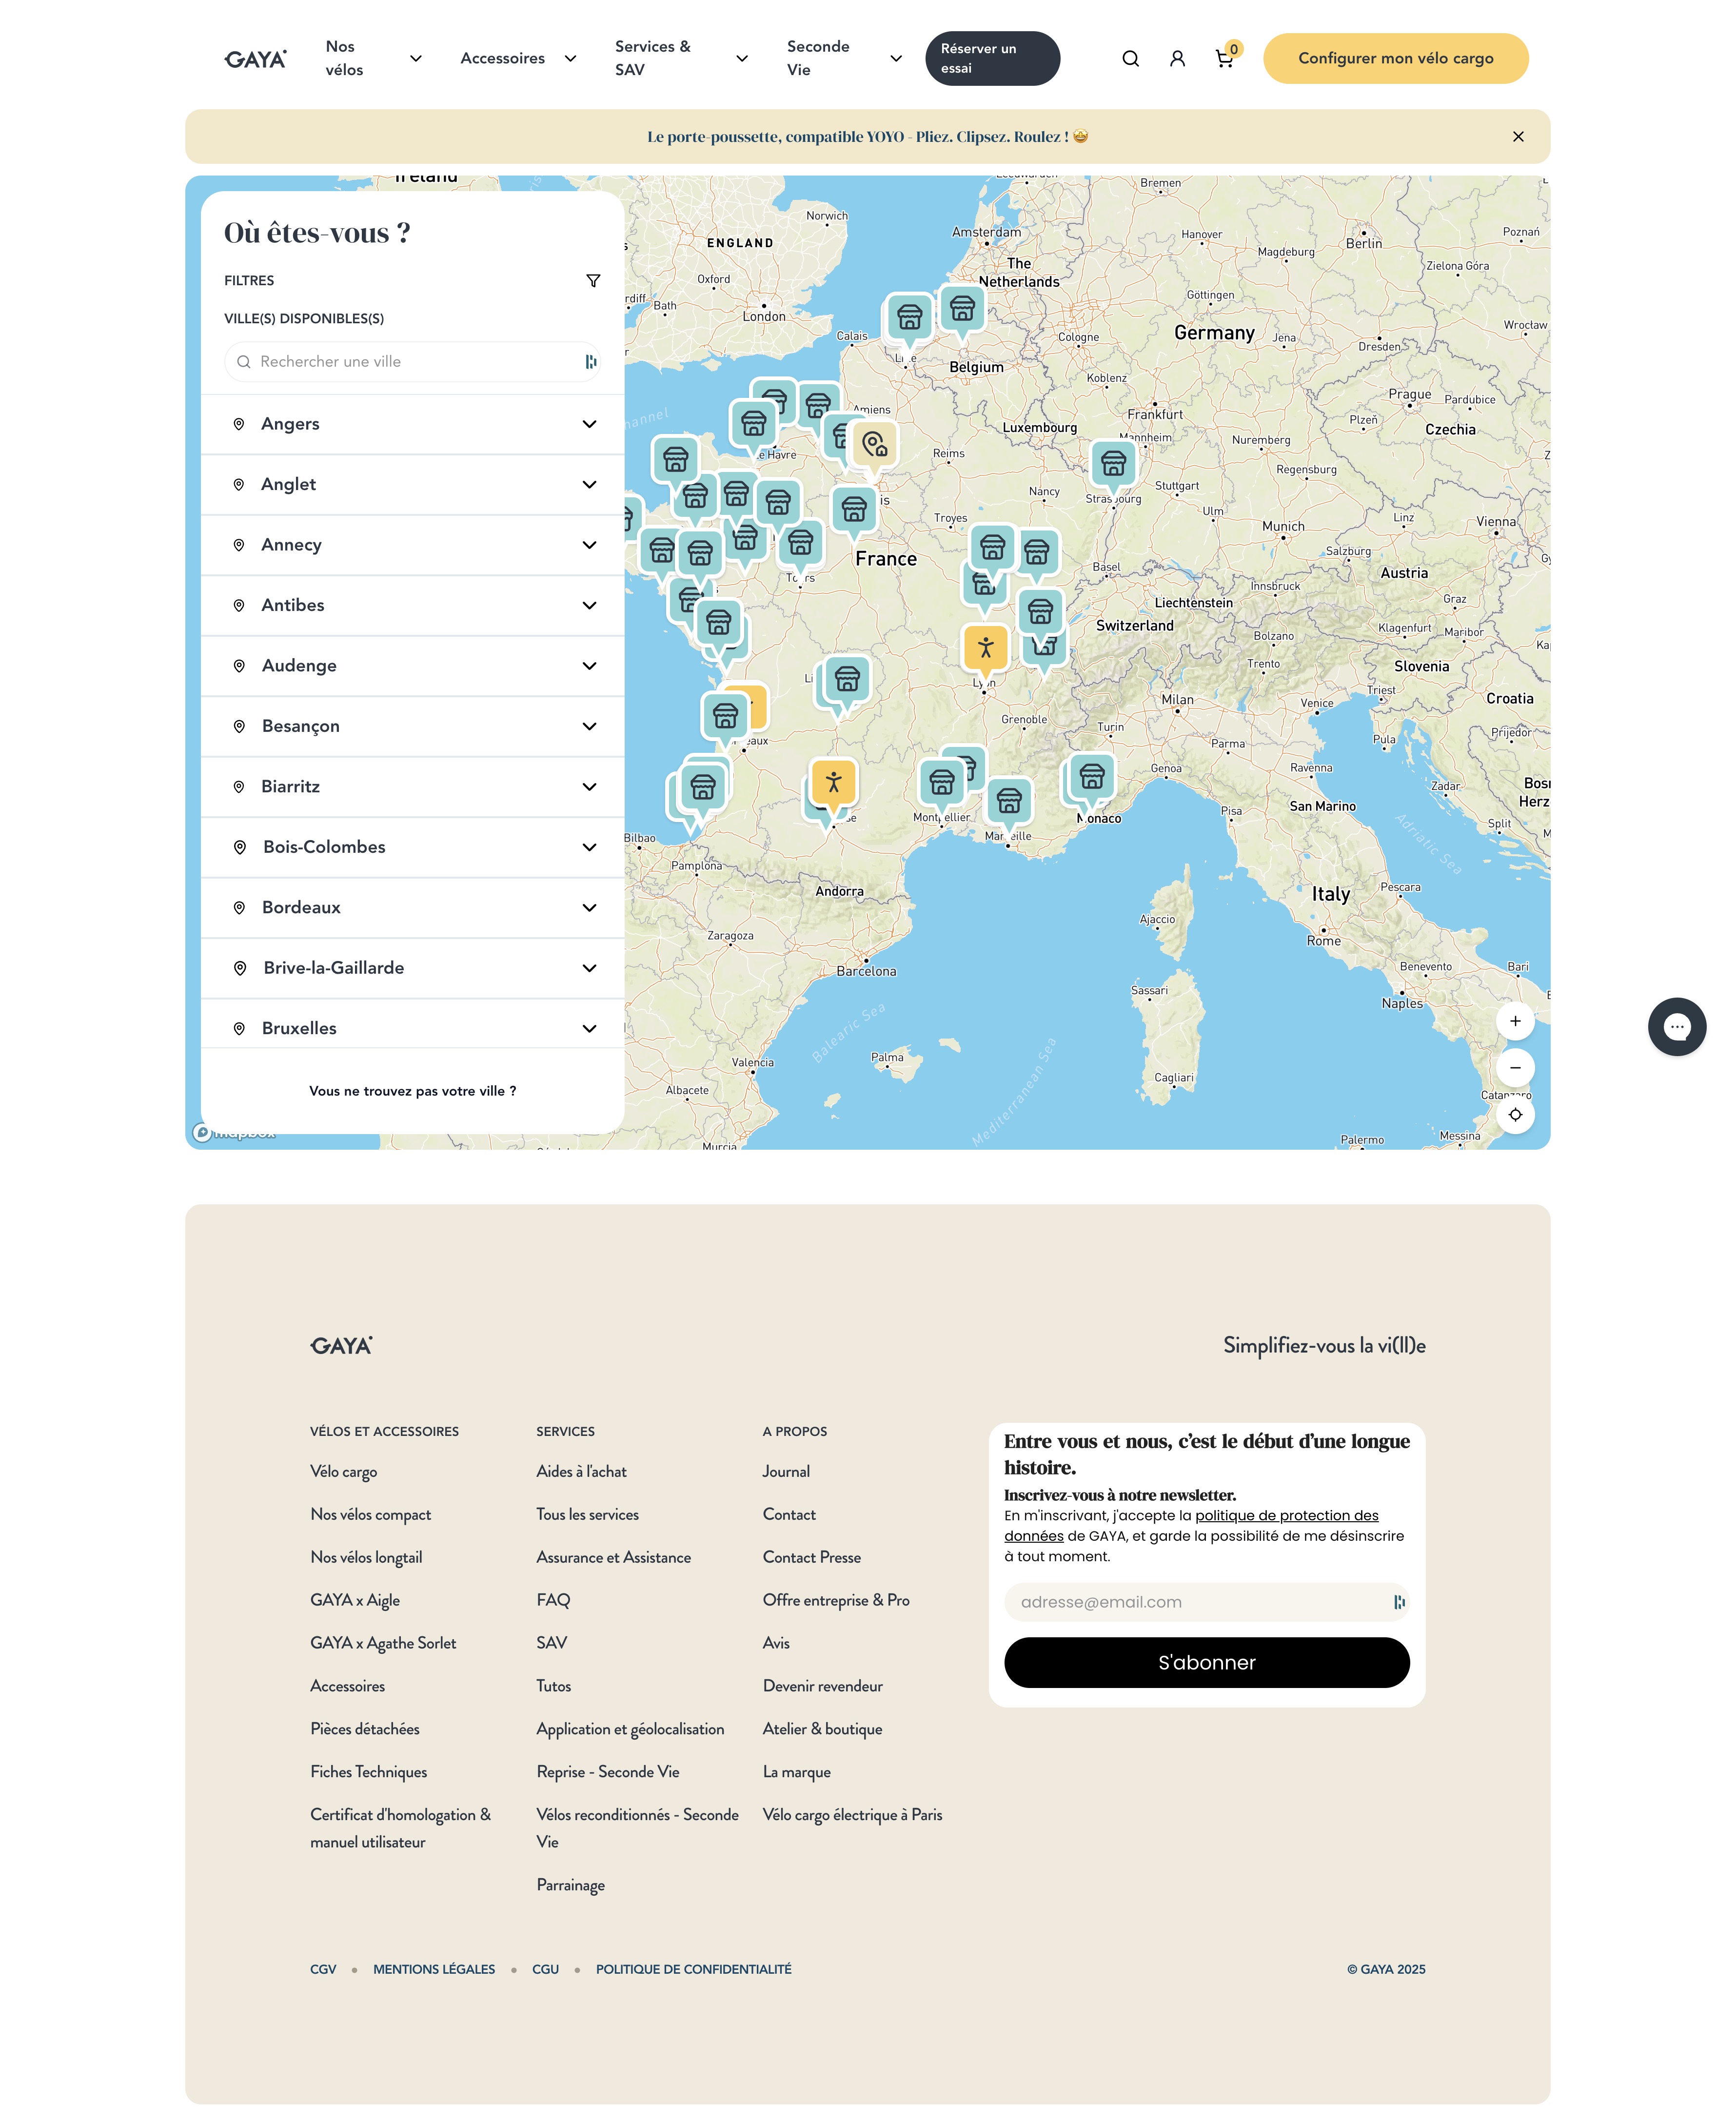Select the store marker above Belgium
The height and width of the screenshot is (2120, 1736).
tap(962, 309)
